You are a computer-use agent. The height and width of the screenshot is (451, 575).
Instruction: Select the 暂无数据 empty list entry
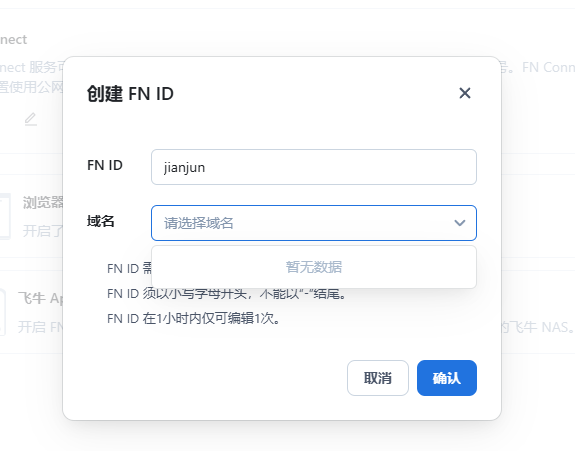point(314,267)
